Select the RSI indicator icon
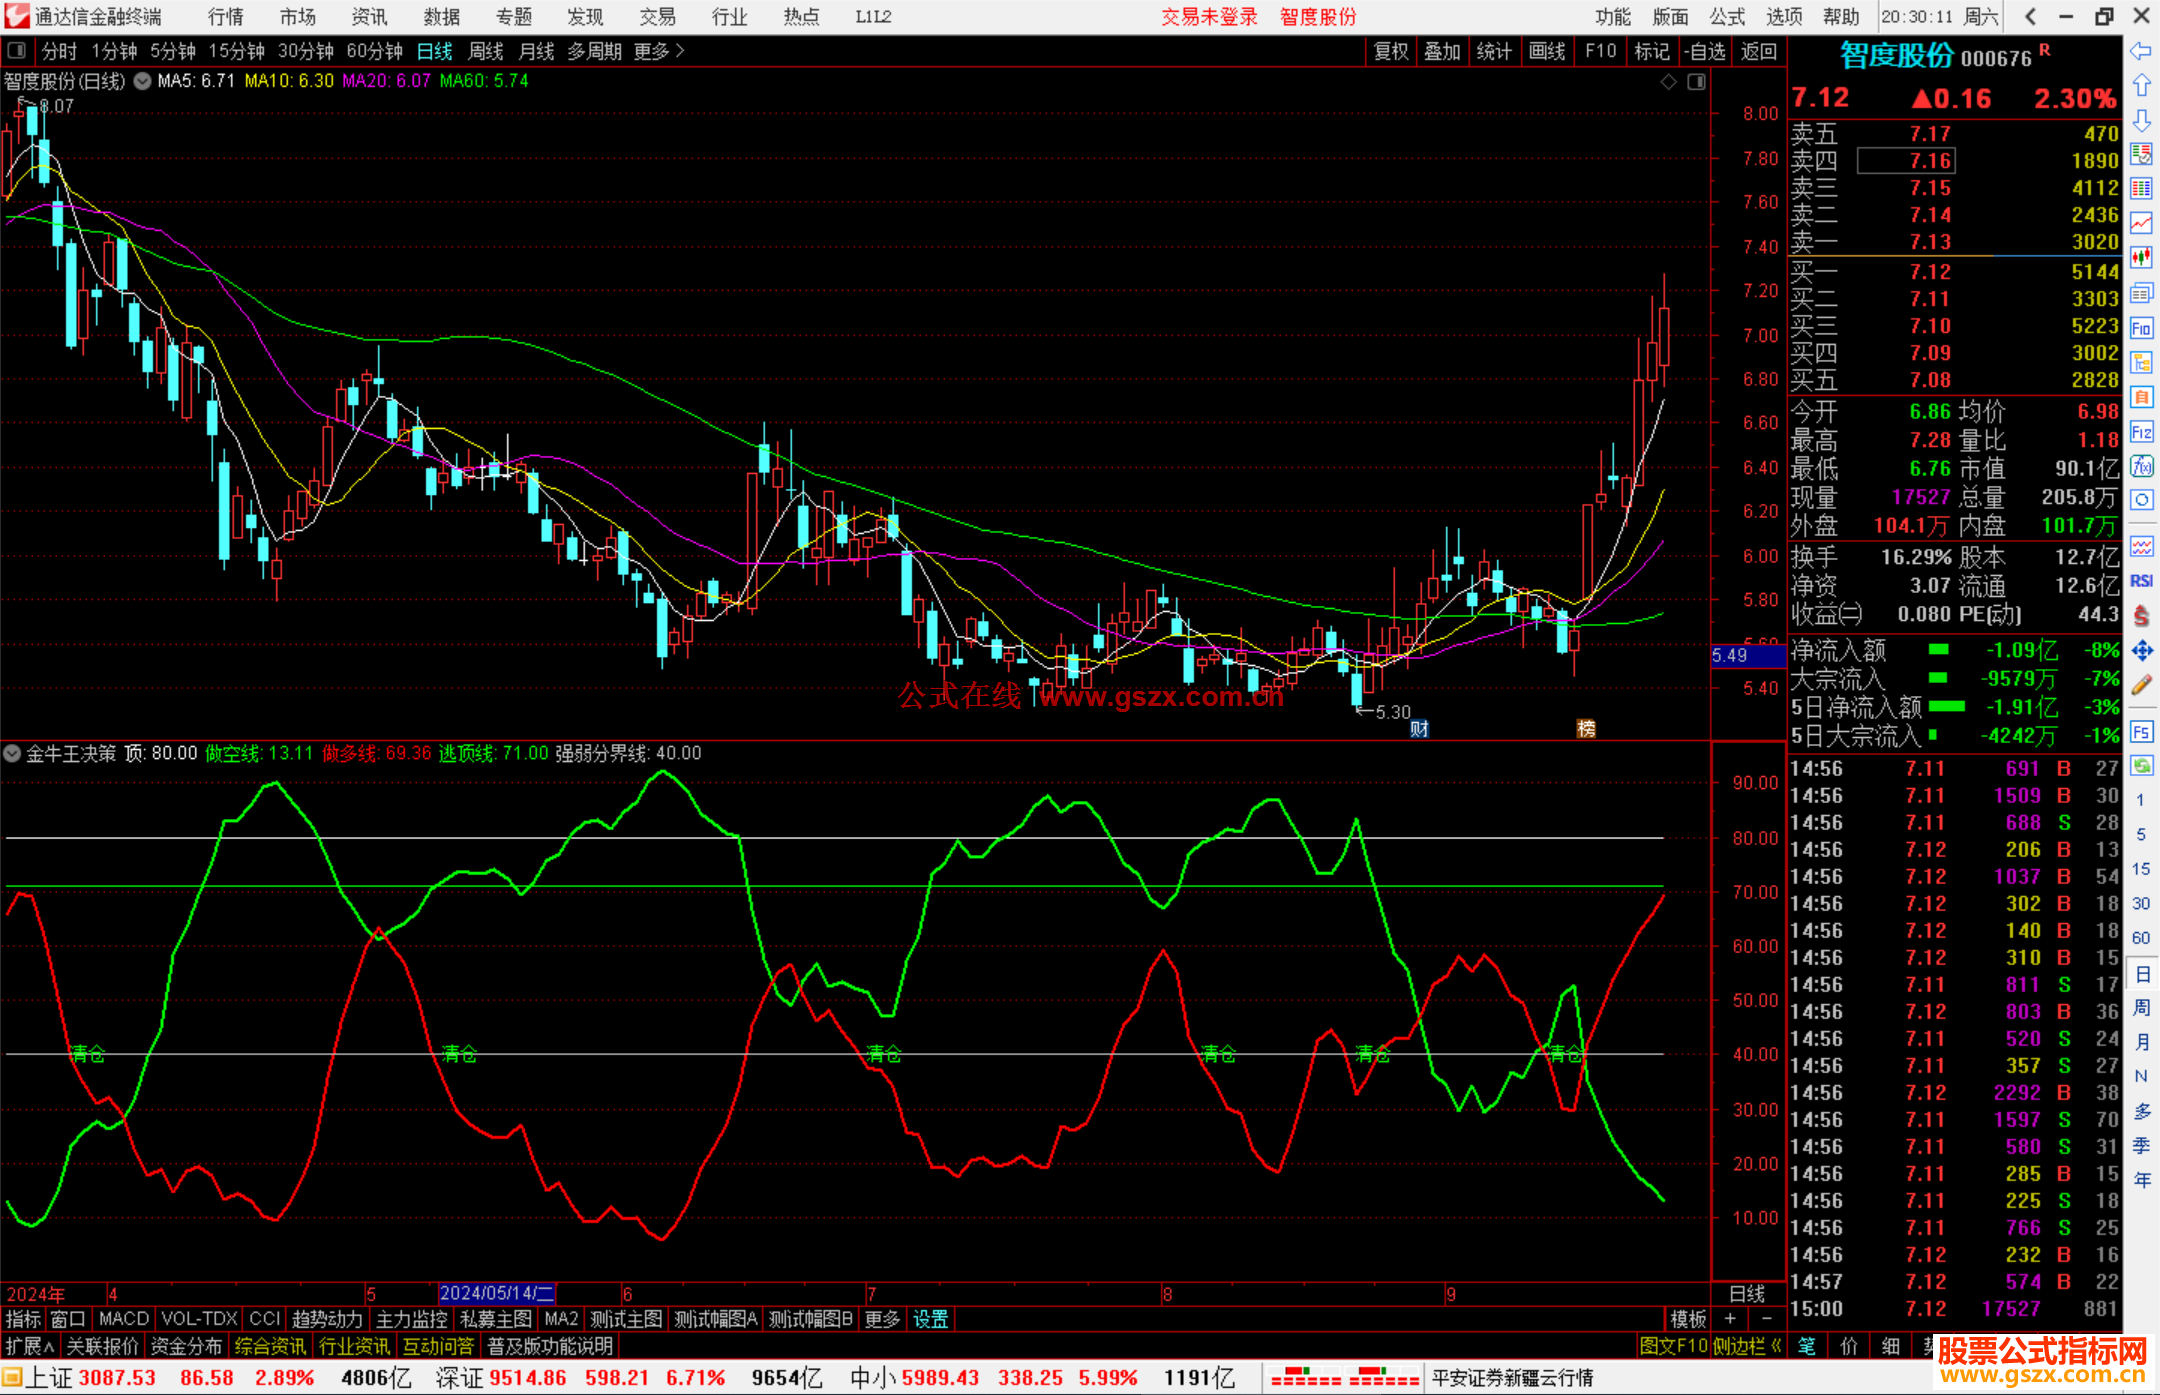This screenshot has width=2160, height=1395. (x=2141, y=581)
